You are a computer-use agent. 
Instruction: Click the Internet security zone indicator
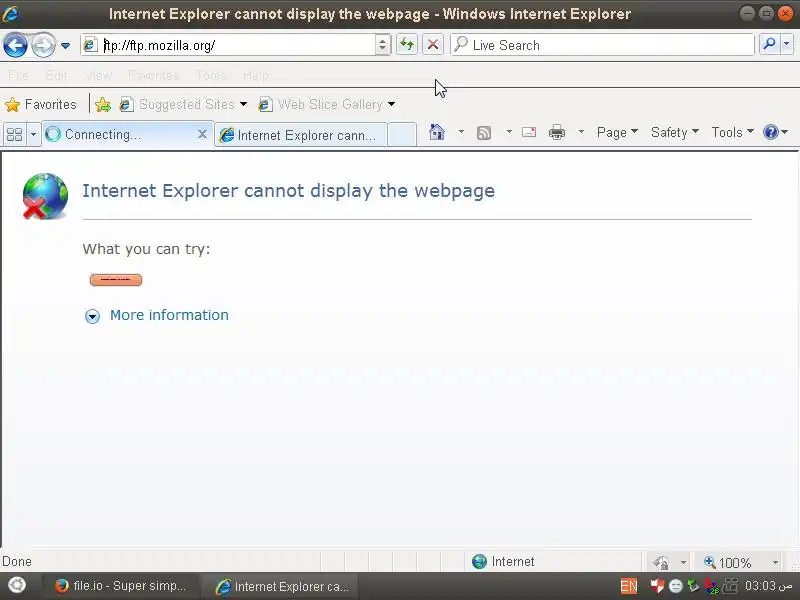click(x=503, y=562)
